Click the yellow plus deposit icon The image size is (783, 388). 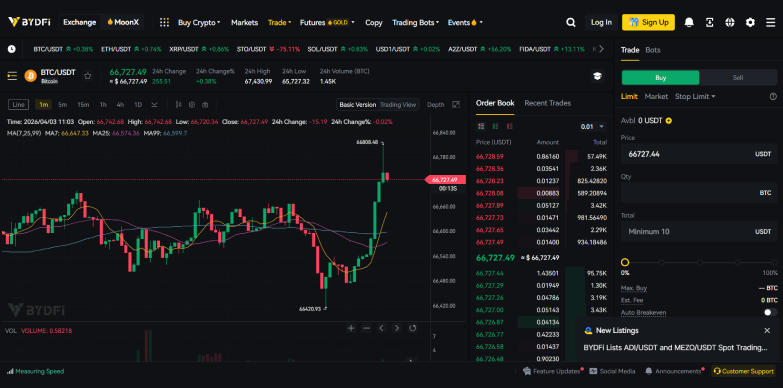pos(669,120)
